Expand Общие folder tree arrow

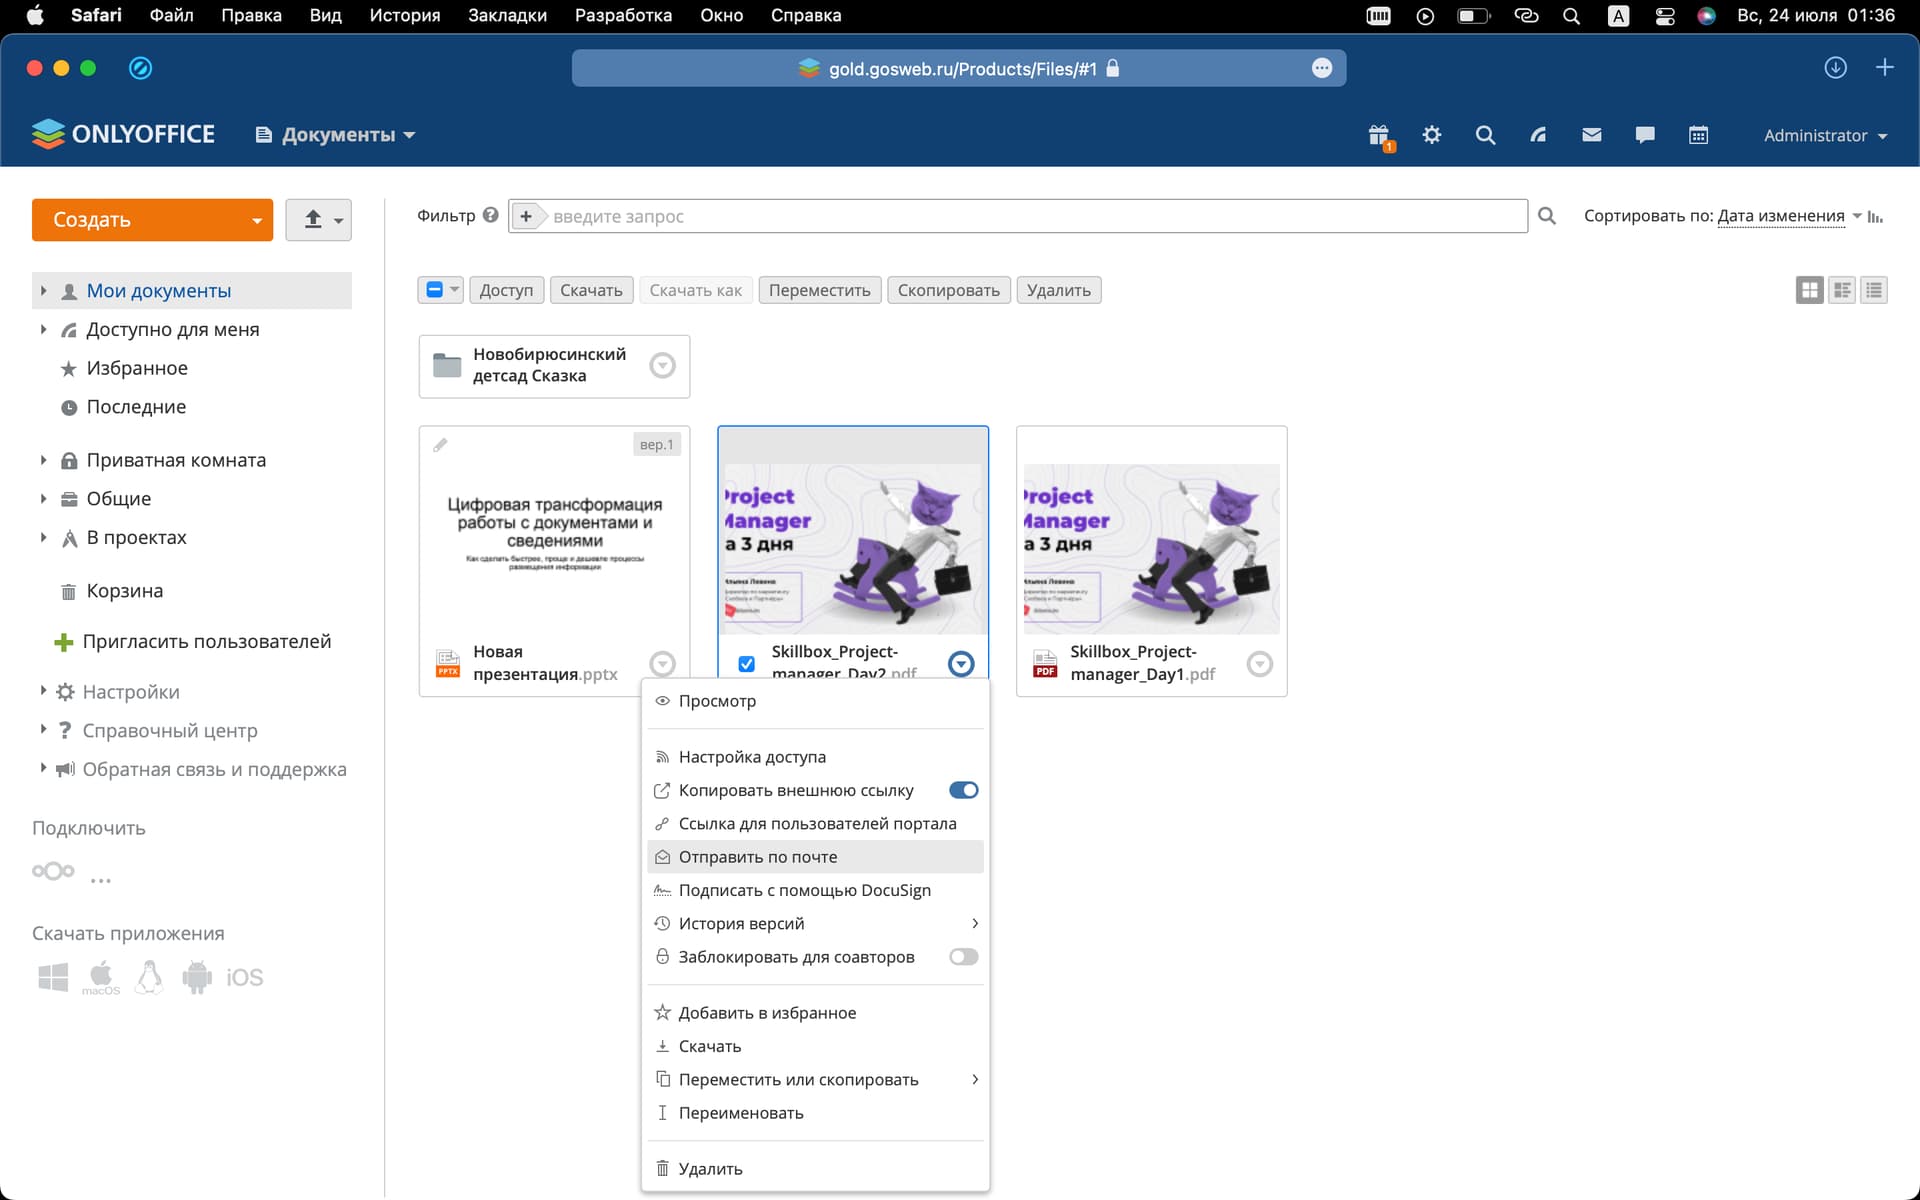click(43, 498)
